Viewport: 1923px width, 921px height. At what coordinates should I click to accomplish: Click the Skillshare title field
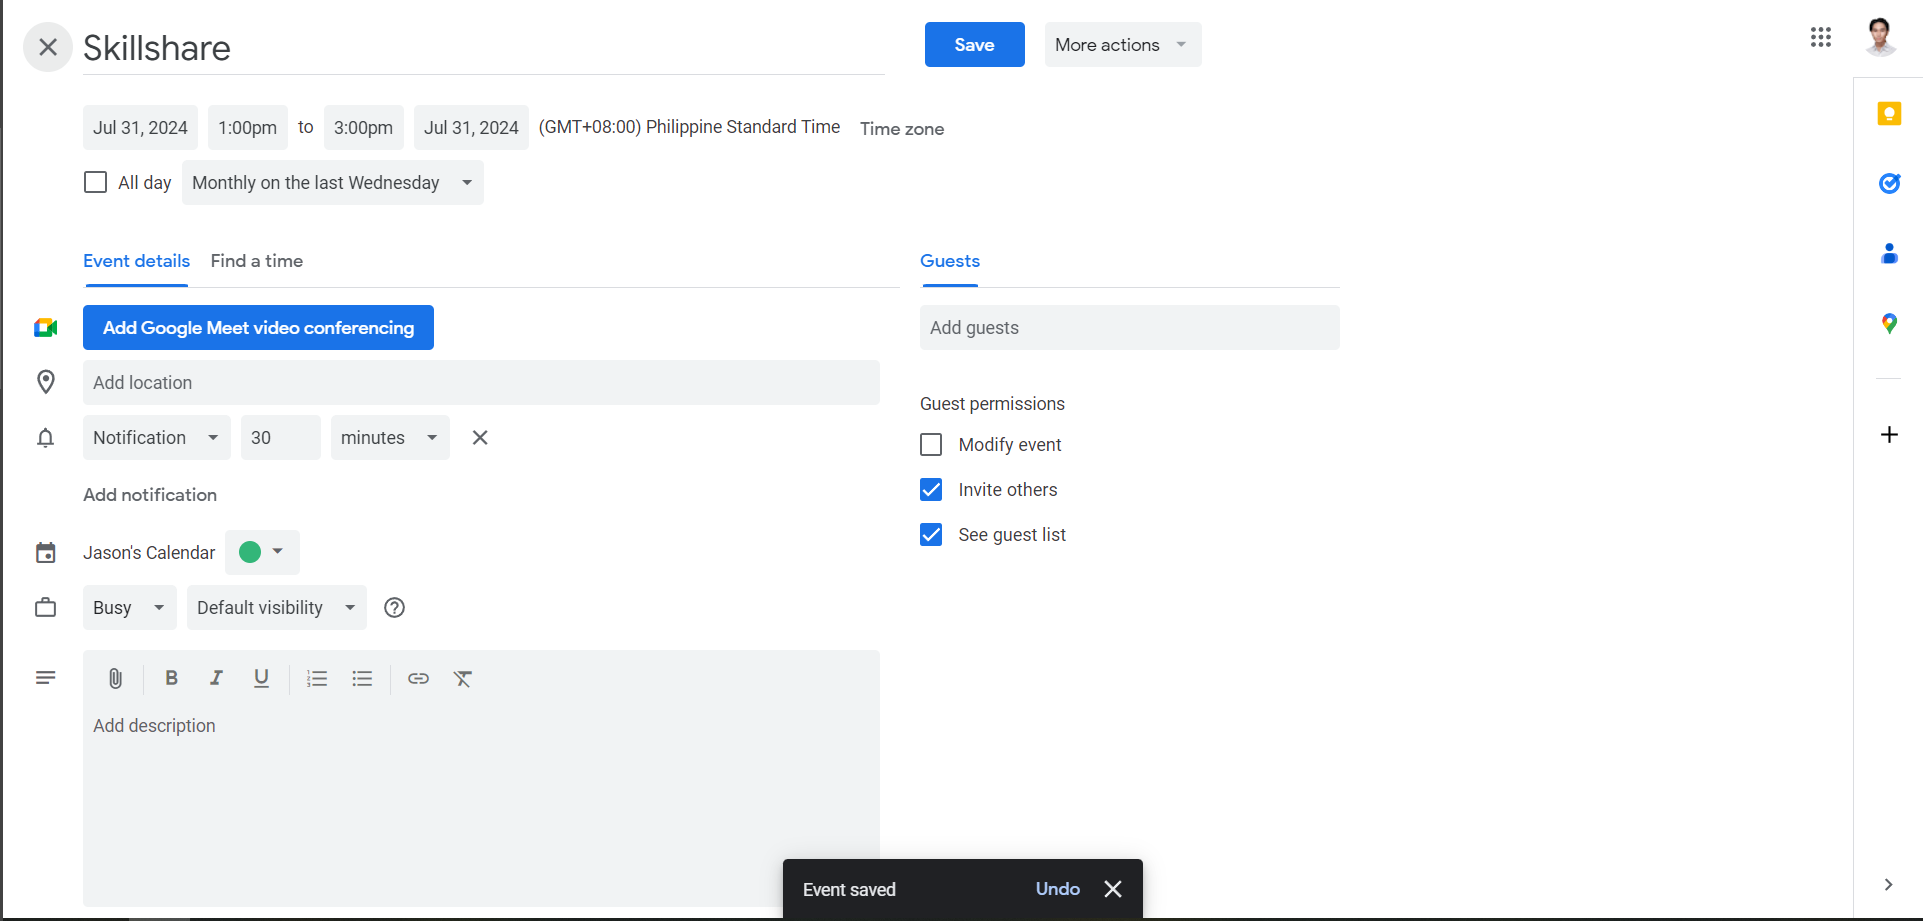[484, 48]
